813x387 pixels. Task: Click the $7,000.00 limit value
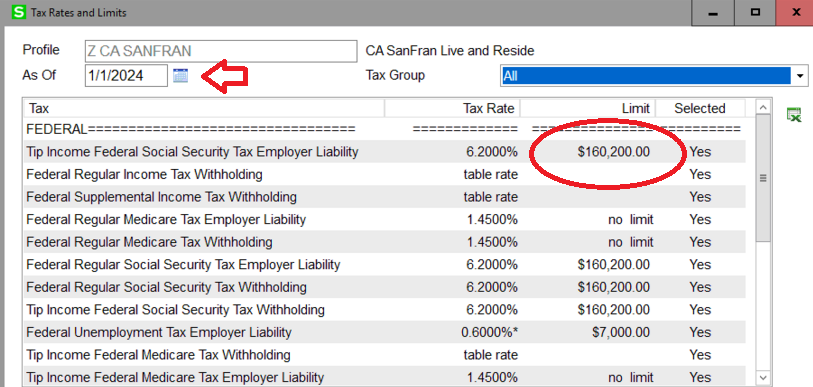621,332
